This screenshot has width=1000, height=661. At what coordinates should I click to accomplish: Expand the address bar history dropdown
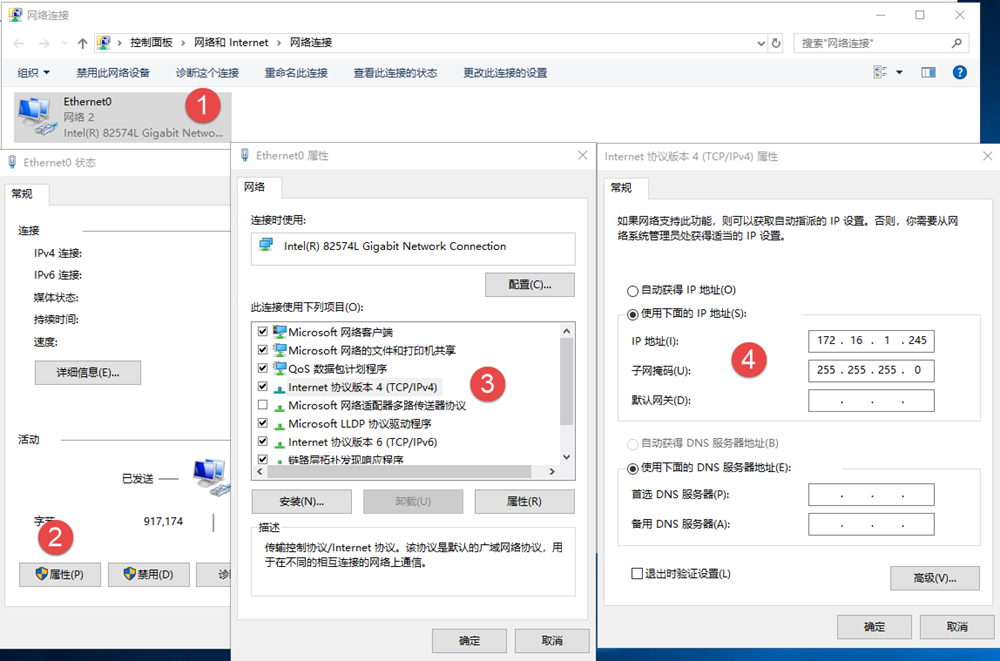click(x=760, y=43)
